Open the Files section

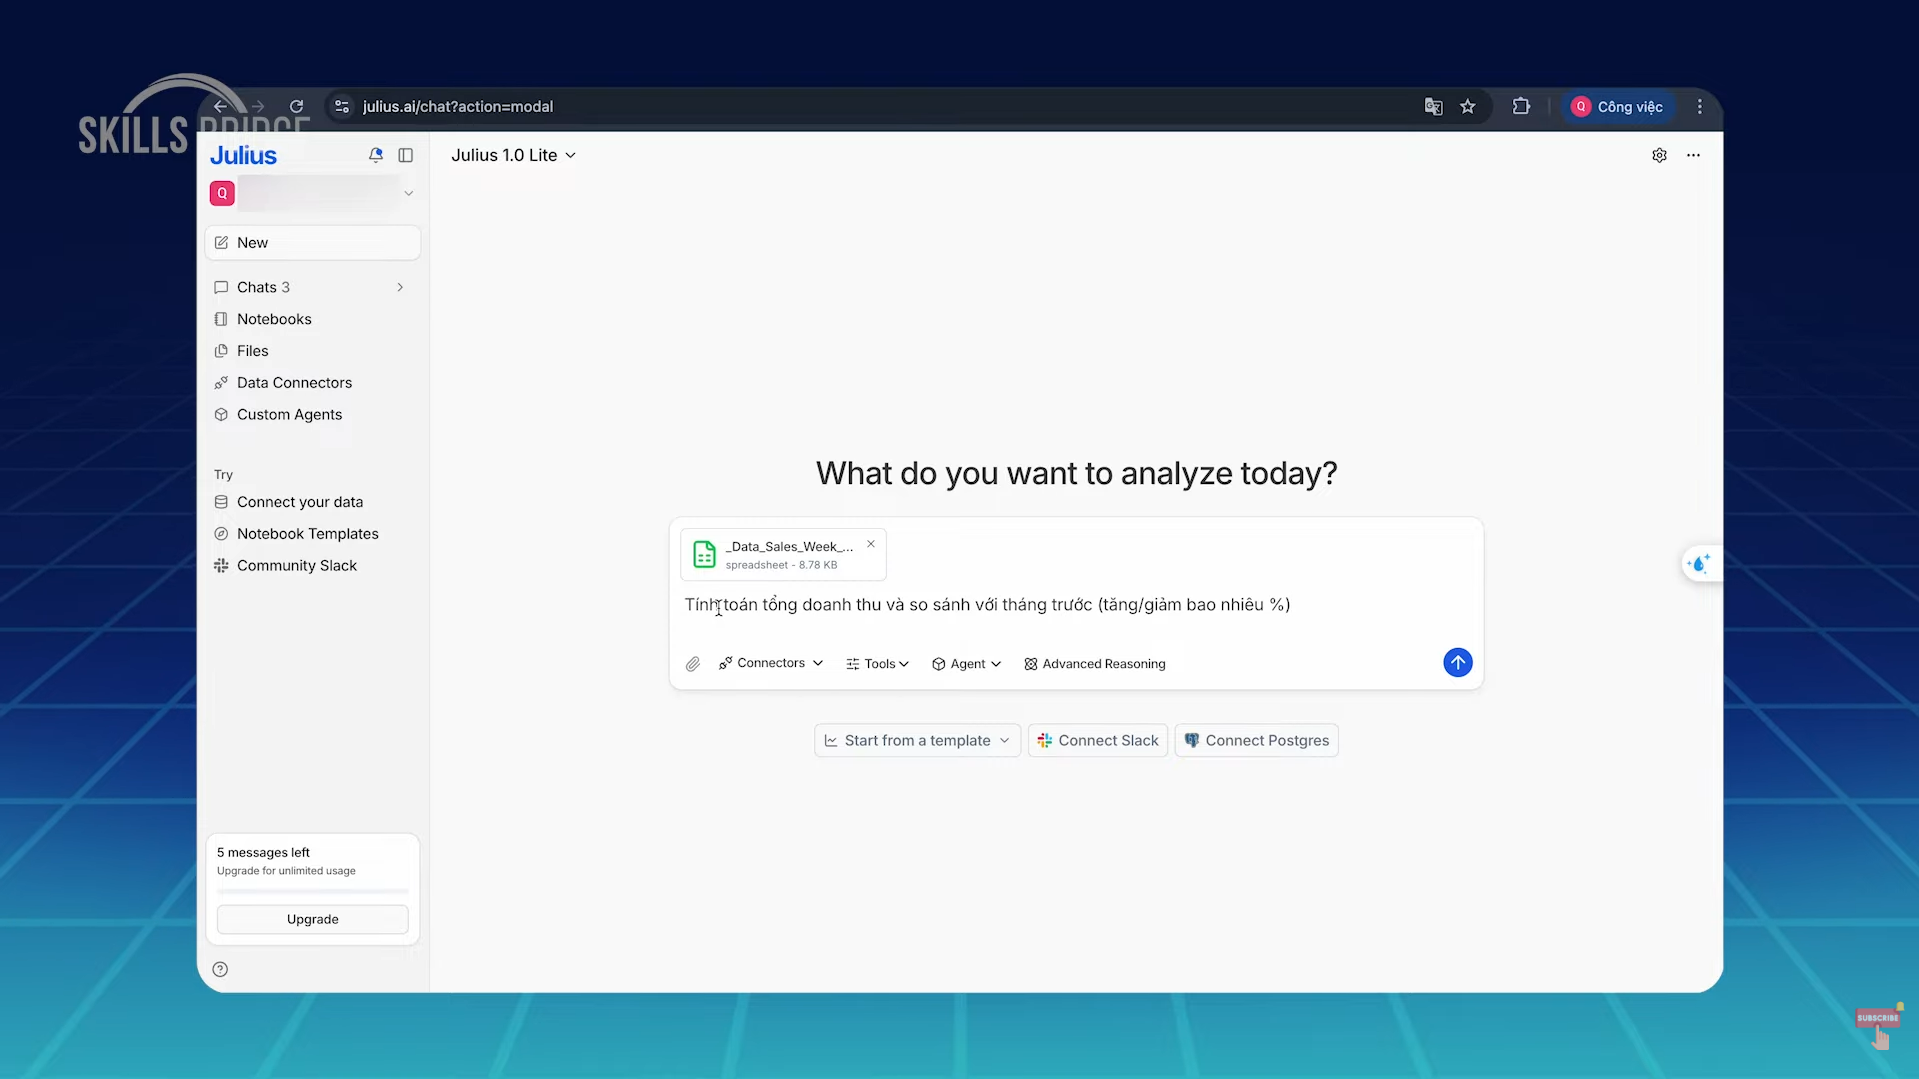pos(253,350)
